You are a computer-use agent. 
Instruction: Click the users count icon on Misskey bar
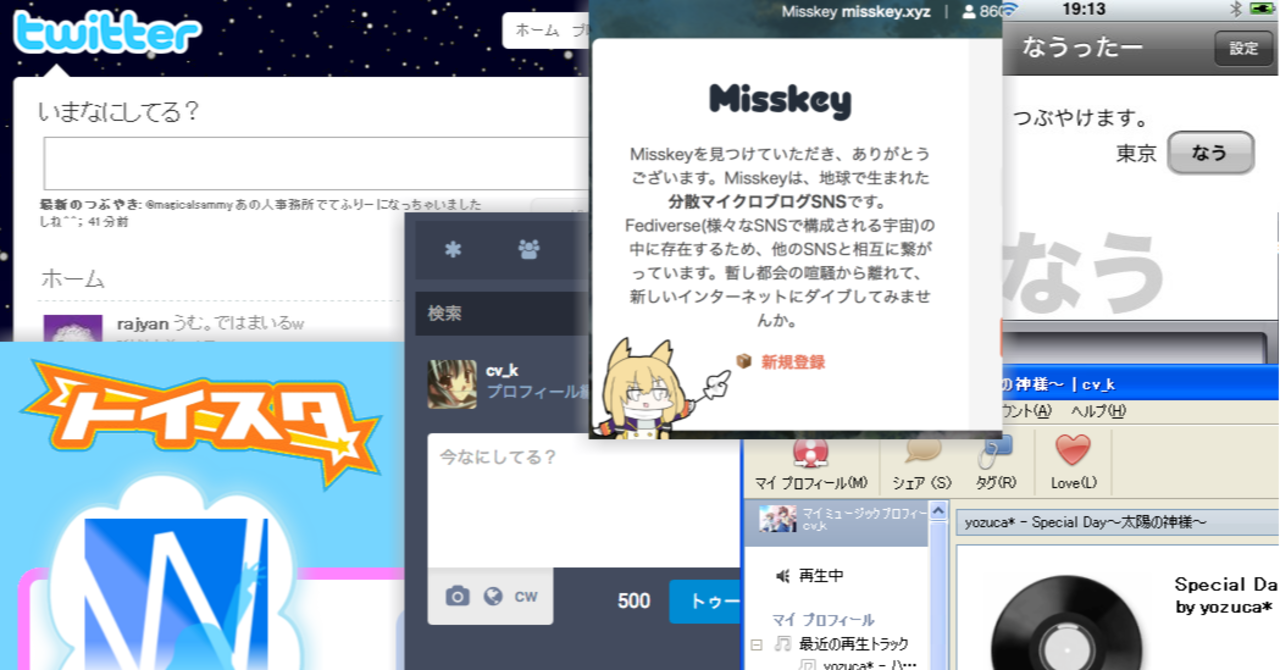[x=968, y=12]
